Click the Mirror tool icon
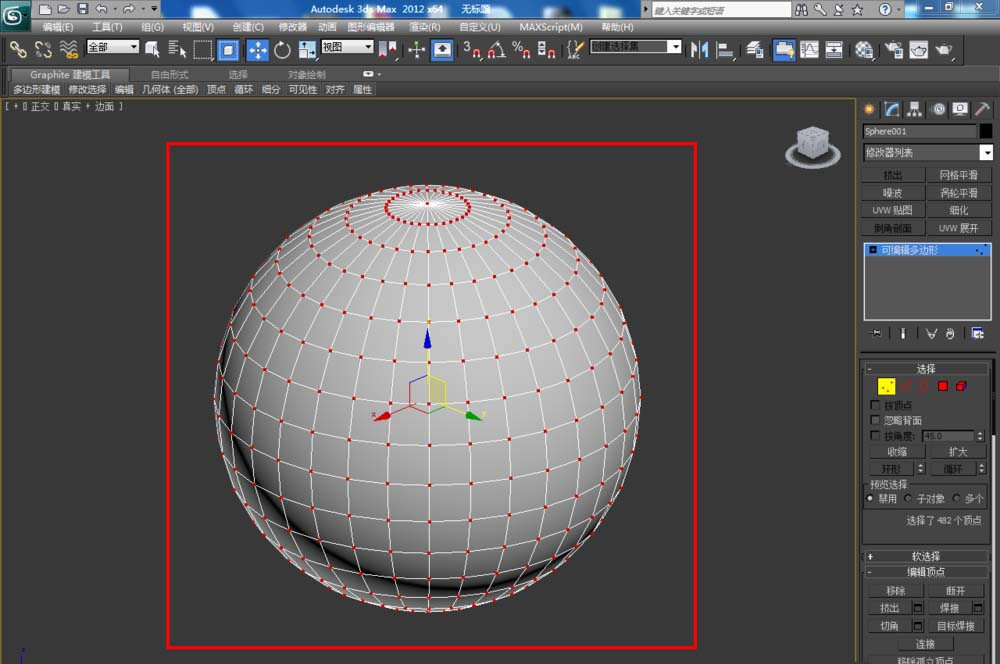Viewport: 1000px width, 664px height. [x=700, y=49]
